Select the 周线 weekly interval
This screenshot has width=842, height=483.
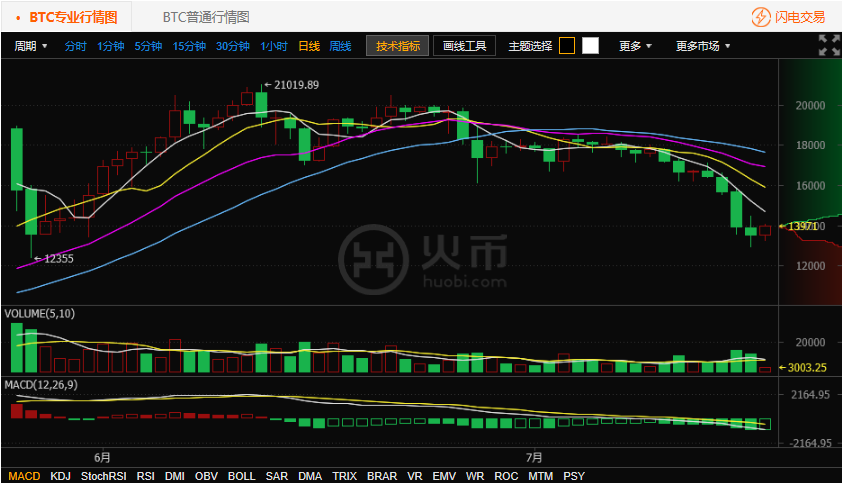coord(340,46)
